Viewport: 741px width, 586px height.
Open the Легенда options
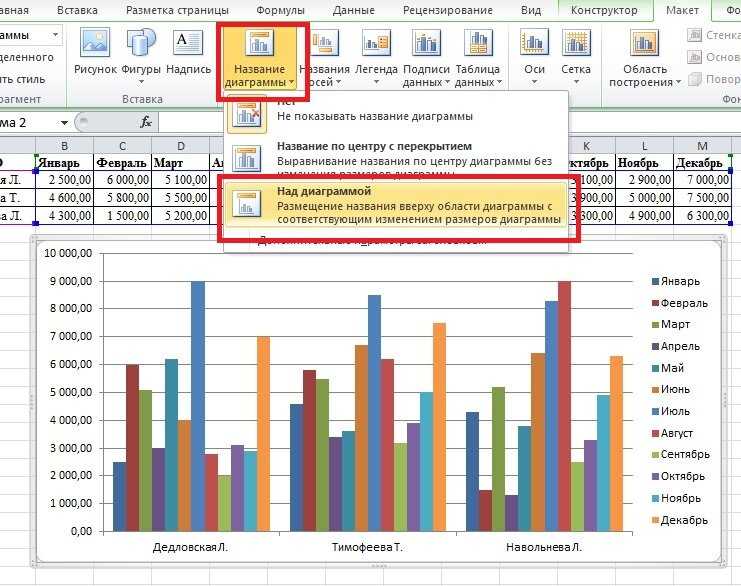[376, 57]
